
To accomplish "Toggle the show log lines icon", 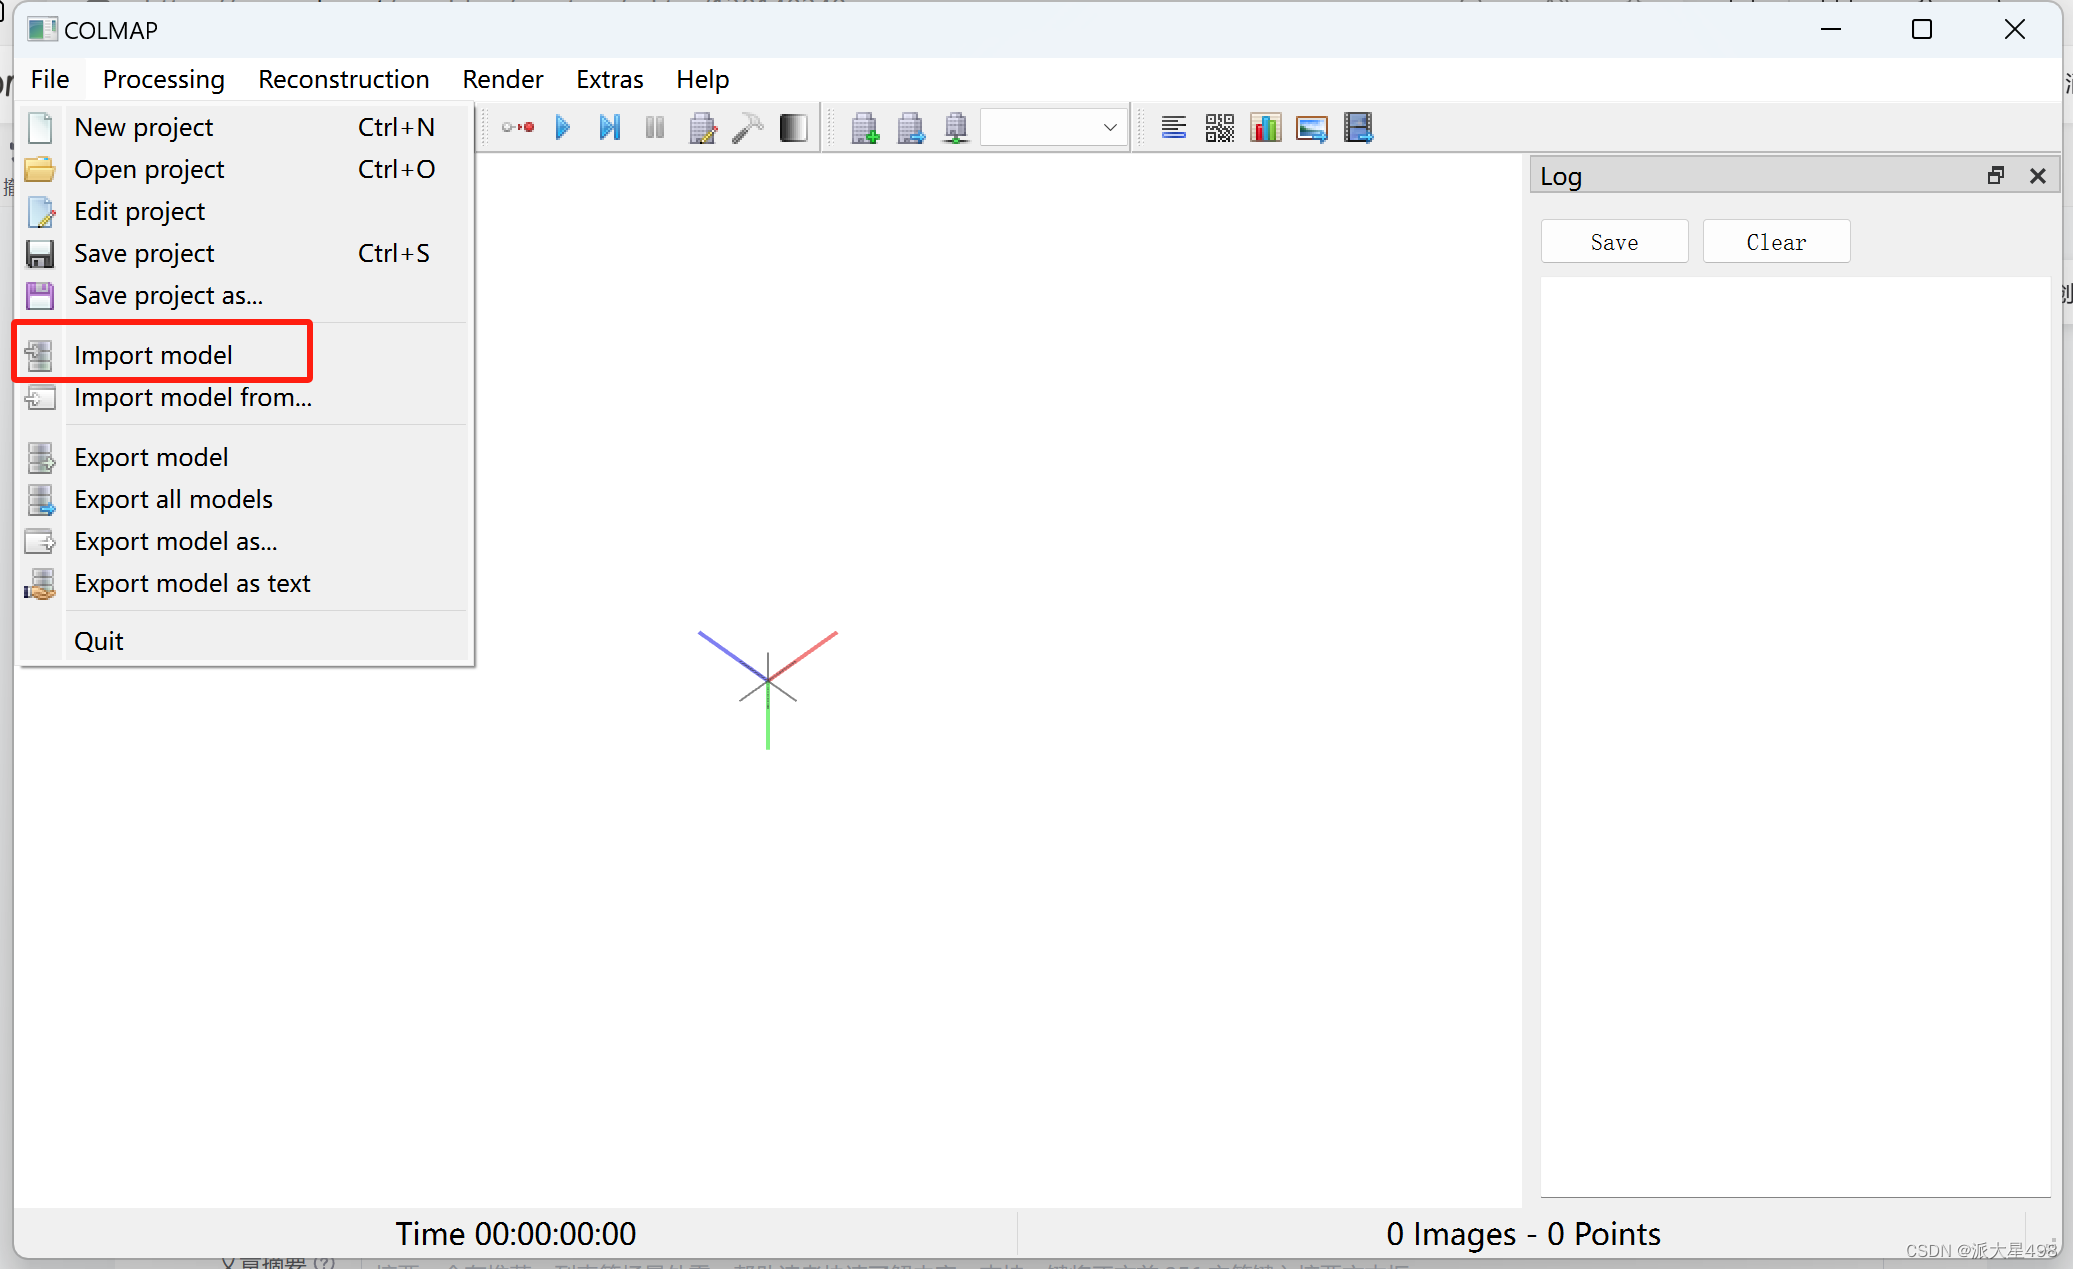I will (x=1173, y=128).
